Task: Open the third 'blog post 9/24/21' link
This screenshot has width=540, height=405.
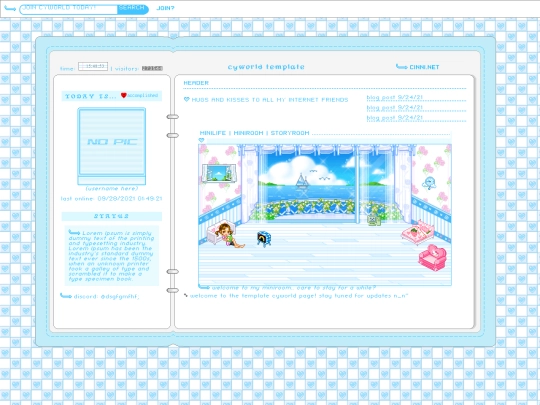Action: click(394, 117)
